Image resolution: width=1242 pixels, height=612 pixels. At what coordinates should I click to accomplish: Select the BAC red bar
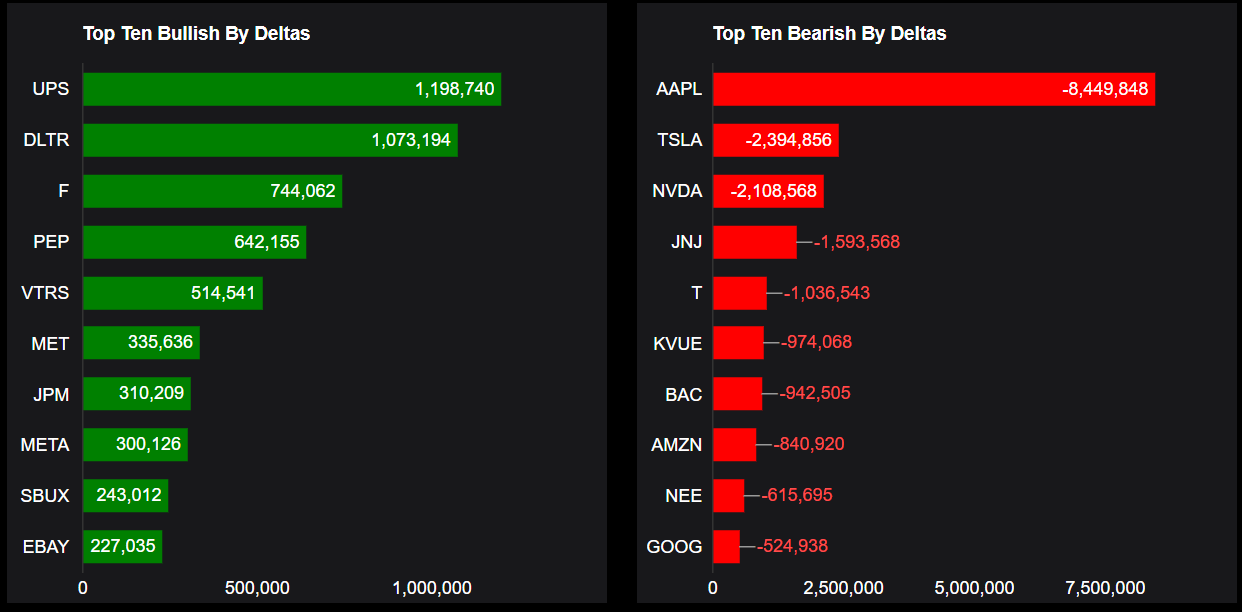point(737,394)
